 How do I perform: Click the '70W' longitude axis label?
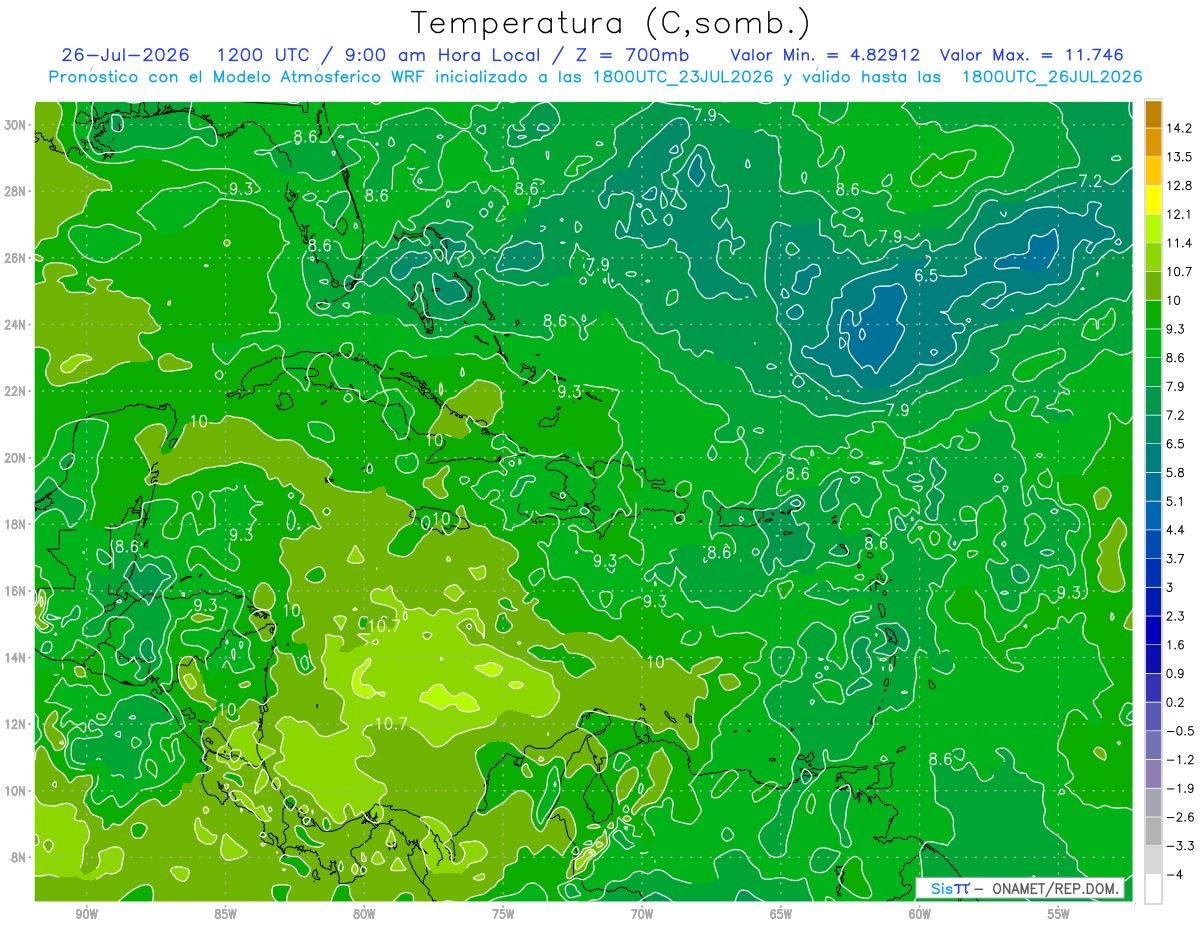(x=642, y=914)
